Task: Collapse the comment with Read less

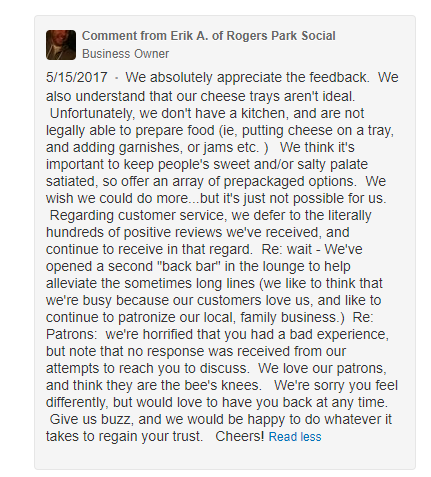Action: 295,437
